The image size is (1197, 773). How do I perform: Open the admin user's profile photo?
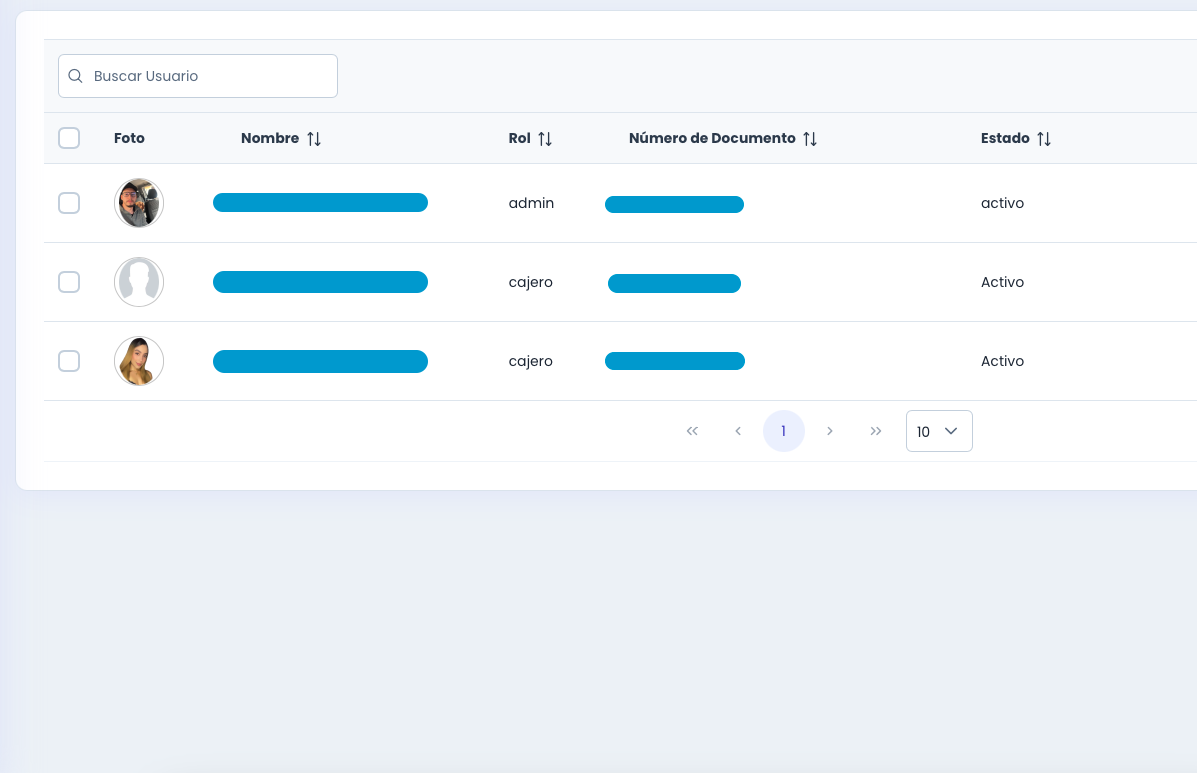pos(139,203)
